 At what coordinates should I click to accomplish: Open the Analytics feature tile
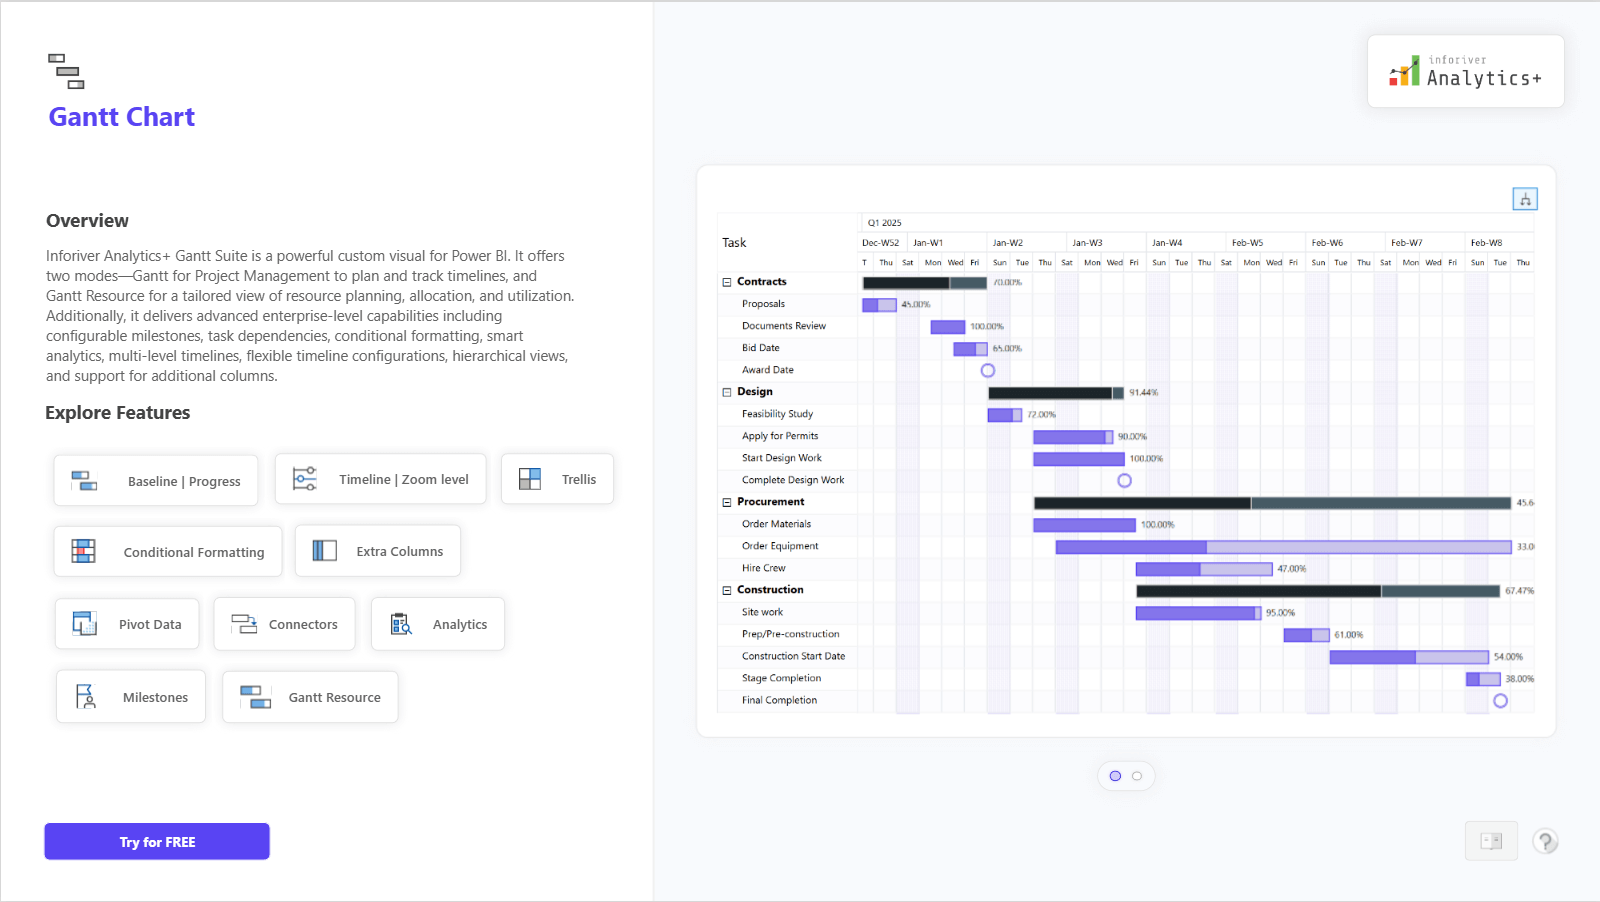(x=438, y=624)
